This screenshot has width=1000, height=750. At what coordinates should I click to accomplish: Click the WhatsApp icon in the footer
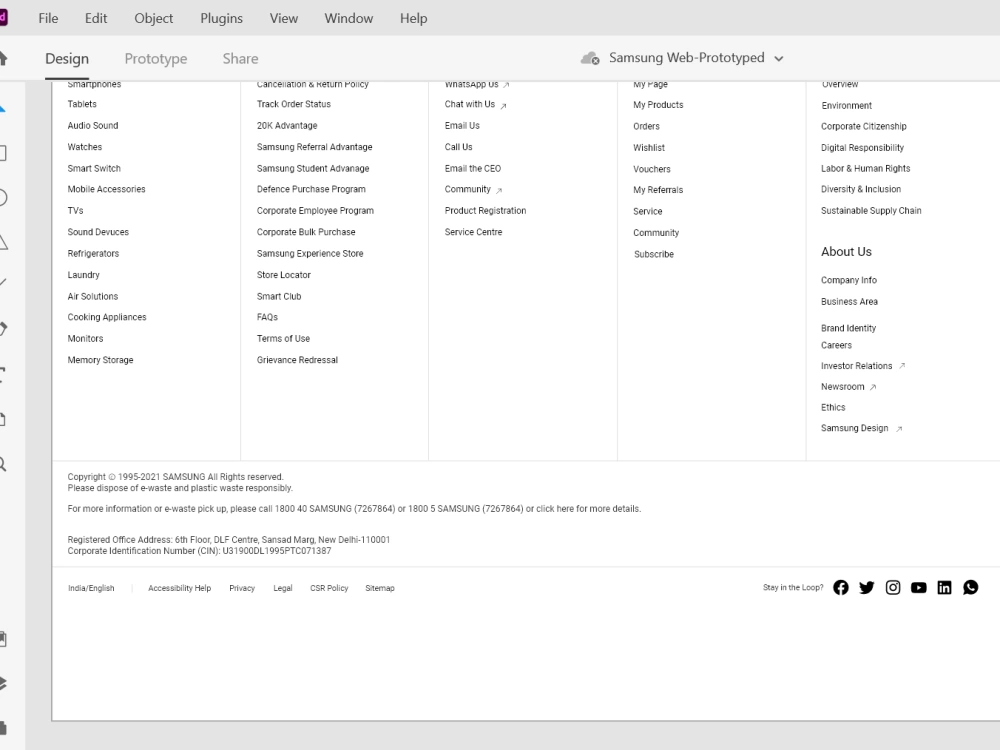click(x=971, y=587)
